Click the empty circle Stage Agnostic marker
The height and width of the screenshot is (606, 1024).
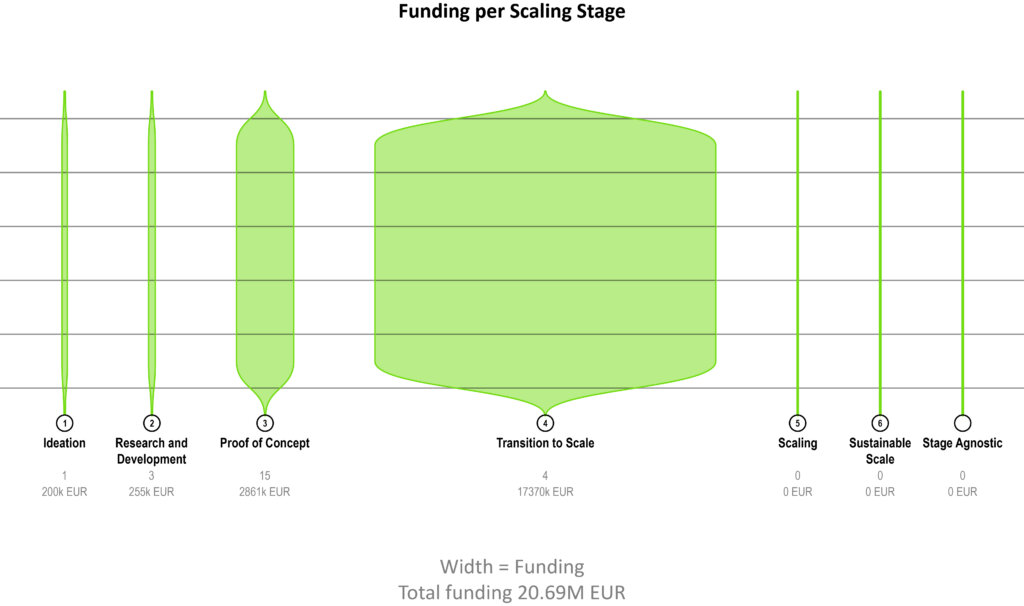pos(962,423)
